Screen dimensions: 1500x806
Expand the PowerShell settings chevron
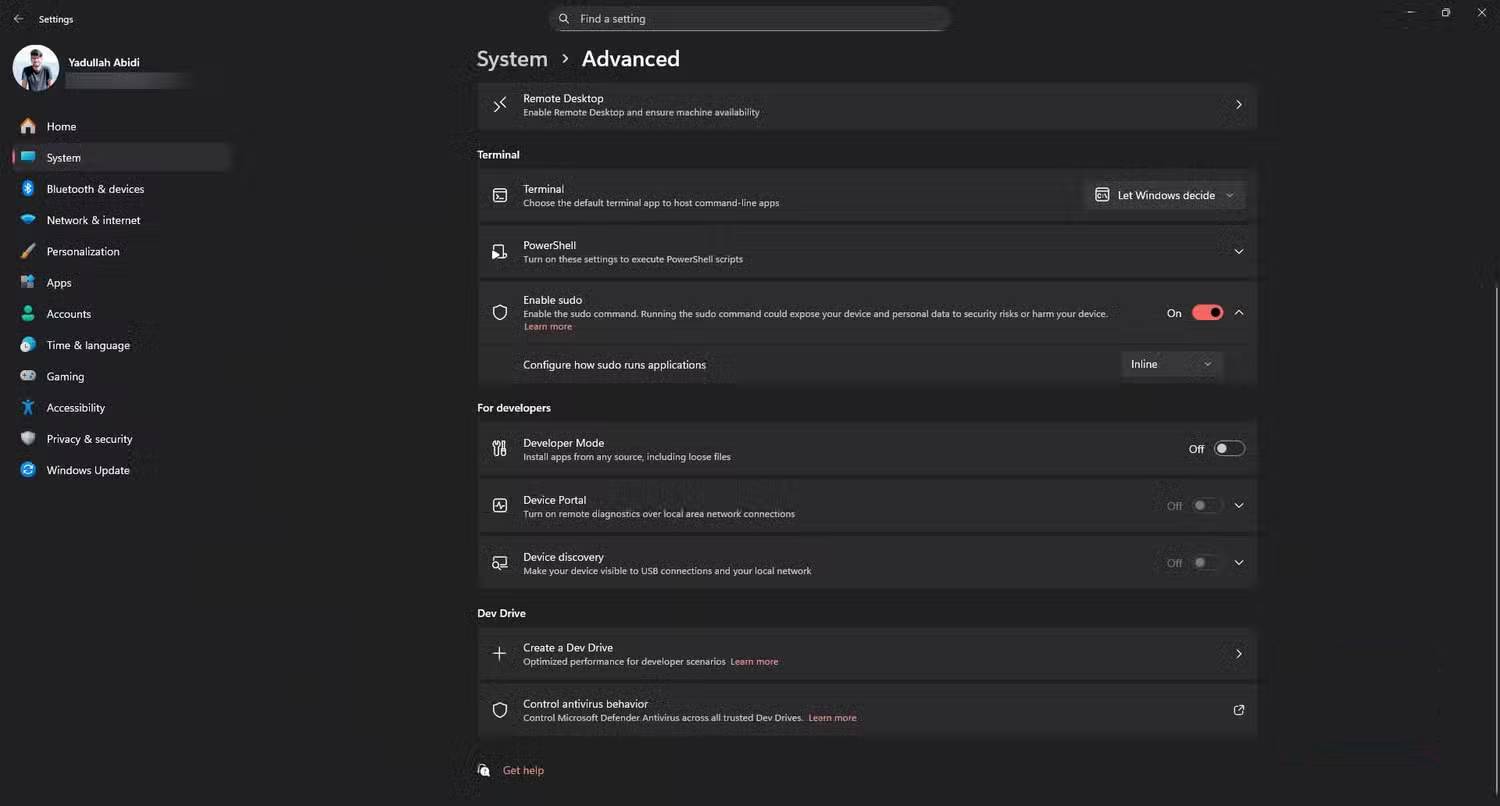[1239, 252]
